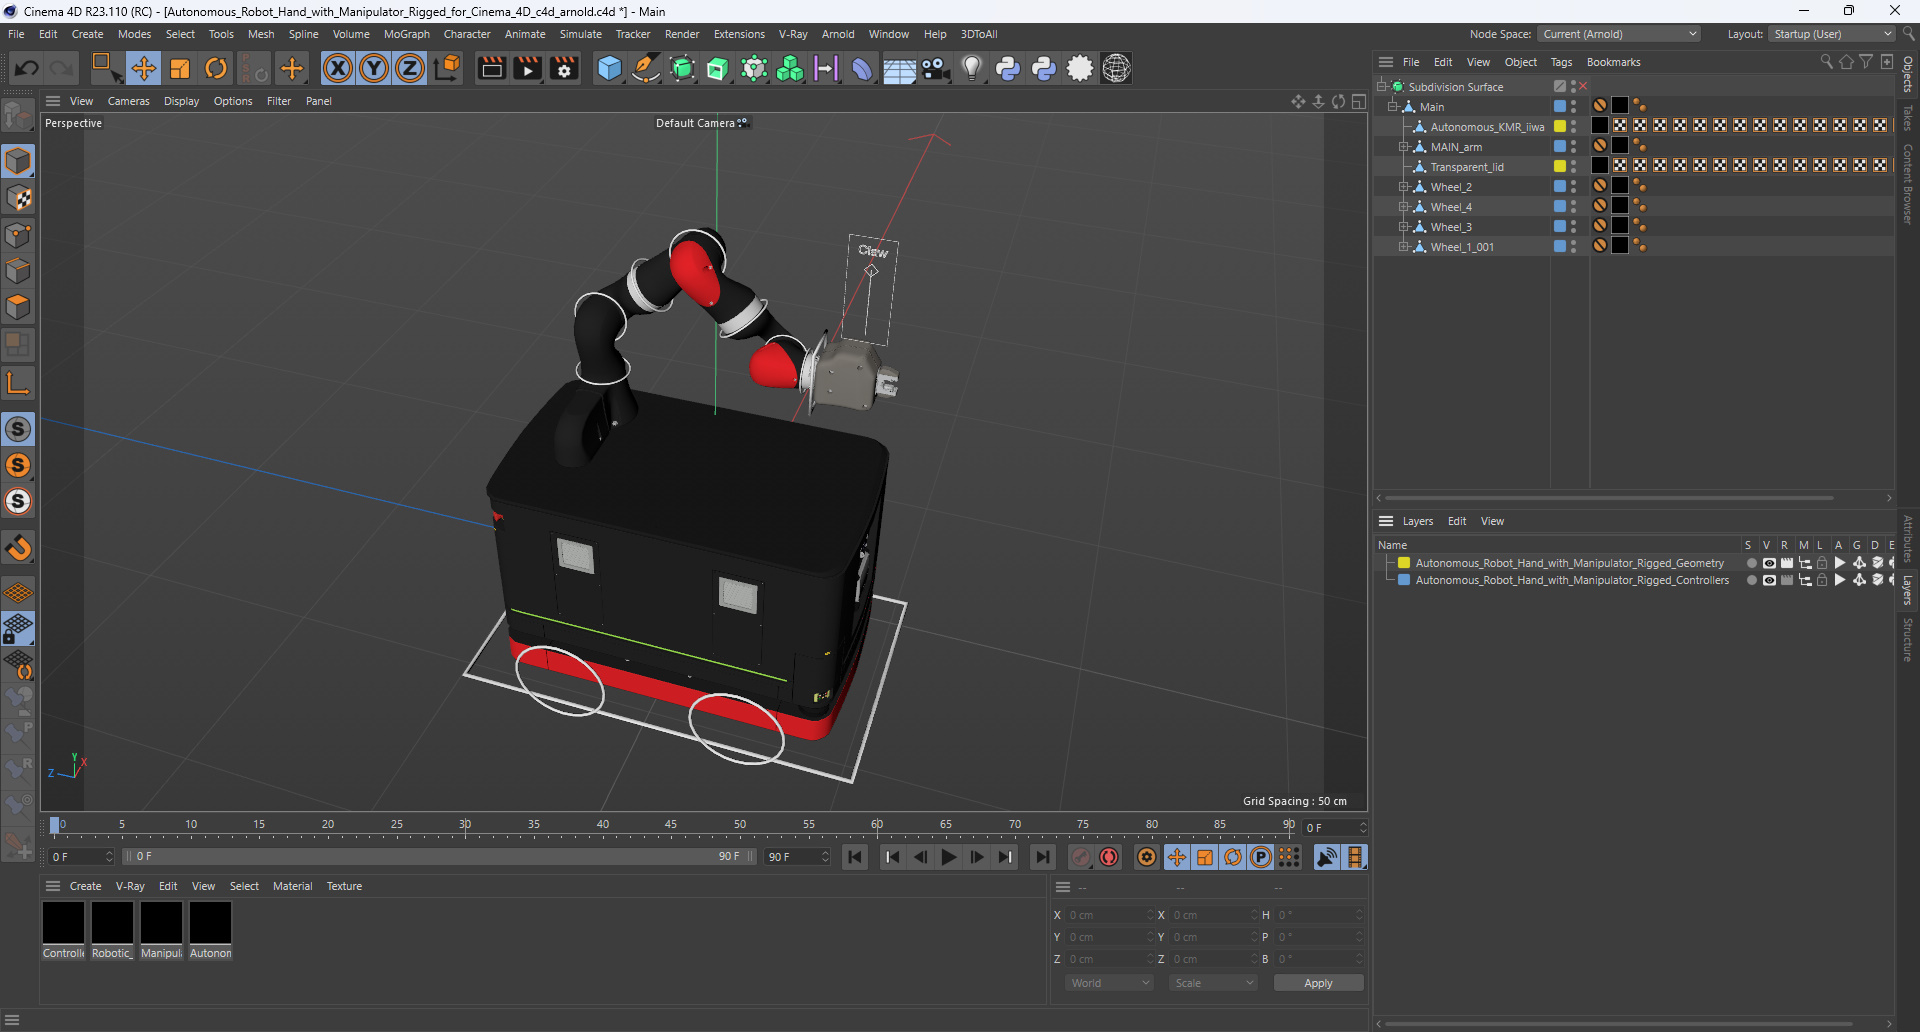Image resolution: width=1920 pixels, height=1032 pixels.
Task: Go to start of animation
Action: pyautogui.click(x=855, y=857)
